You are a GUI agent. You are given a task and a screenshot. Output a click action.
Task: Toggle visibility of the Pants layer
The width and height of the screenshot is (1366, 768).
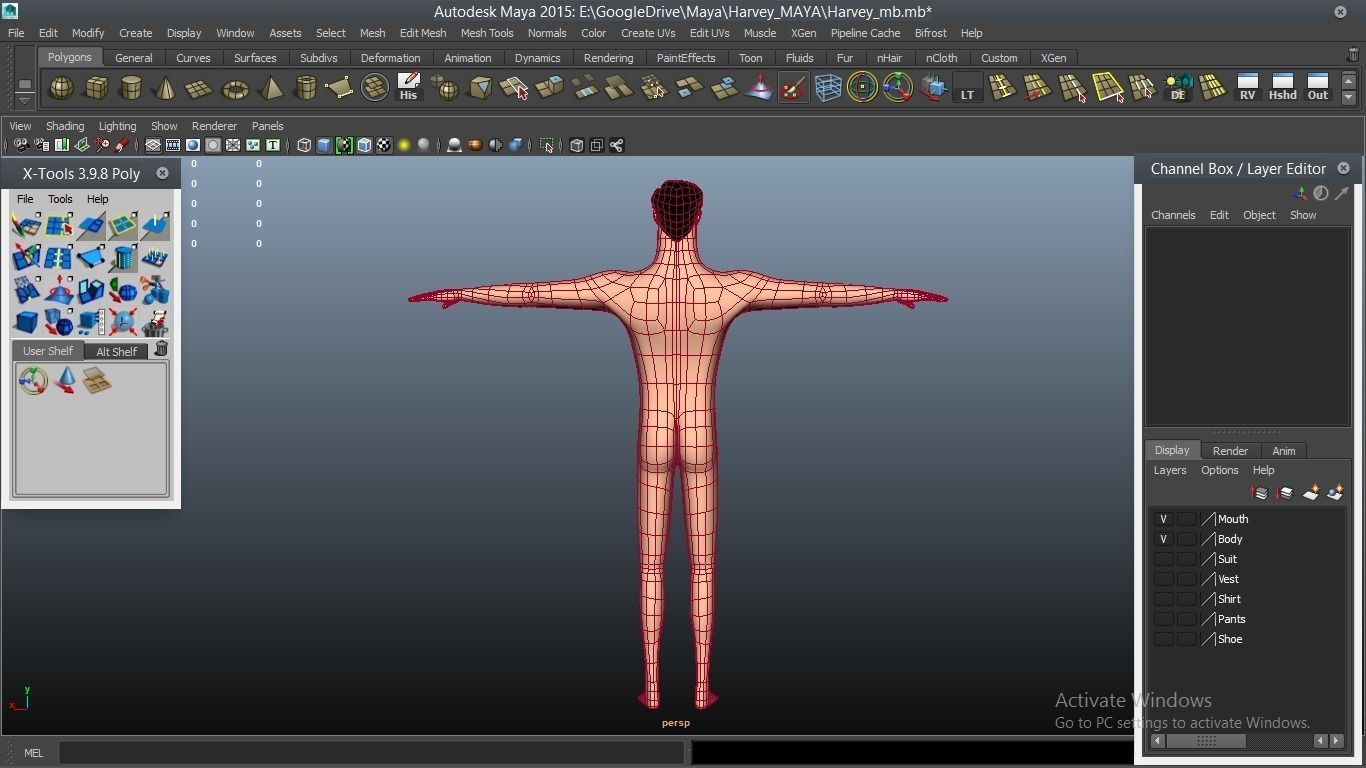click(1163, 619)
